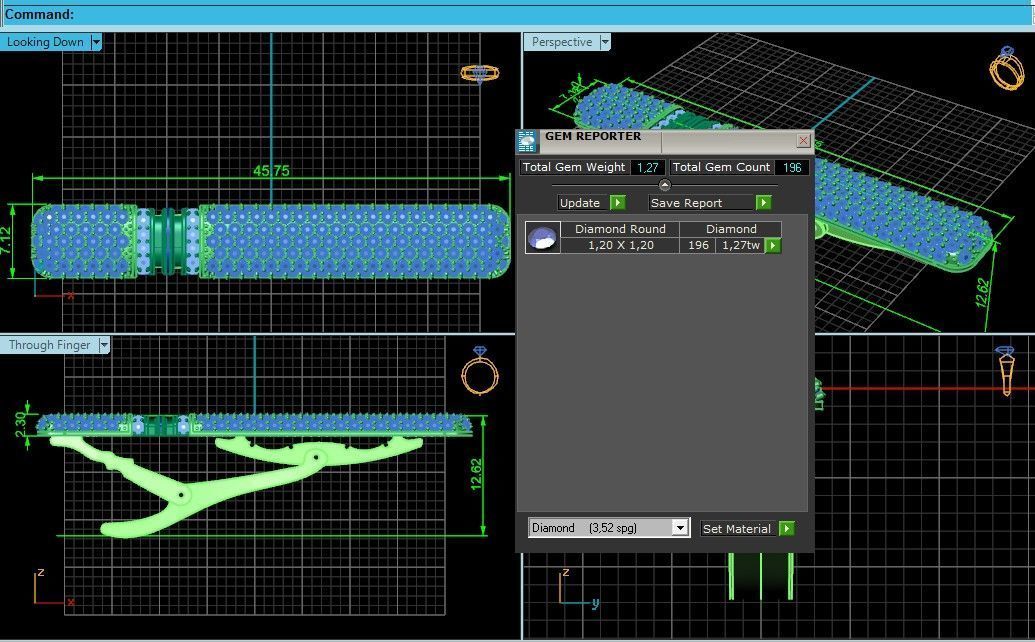
Task: Collapse the Gem Reporter header arrow
Action: [x=665, y=185]
